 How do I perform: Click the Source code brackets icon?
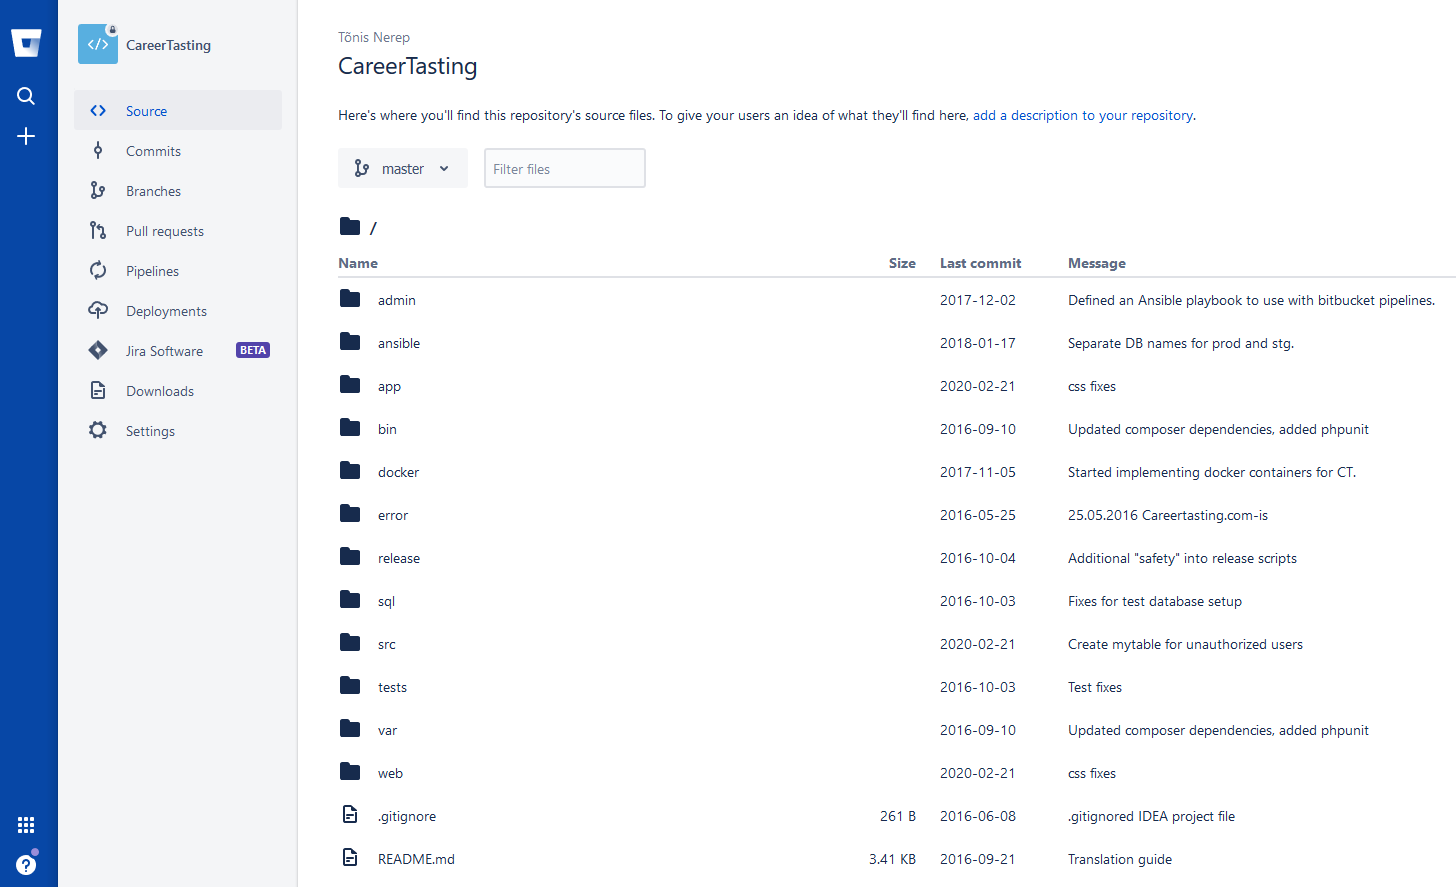98,111
